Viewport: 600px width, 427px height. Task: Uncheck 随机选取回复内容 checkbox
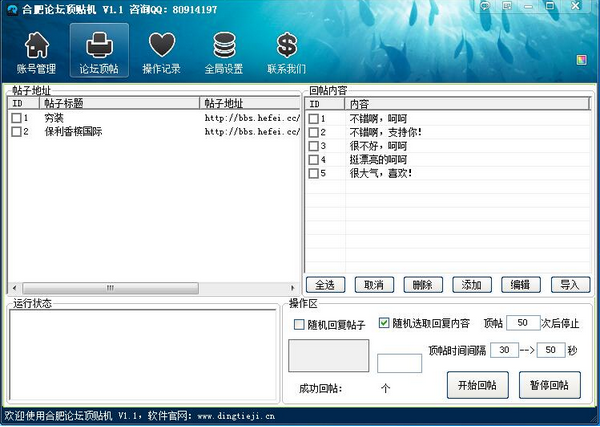384,323
